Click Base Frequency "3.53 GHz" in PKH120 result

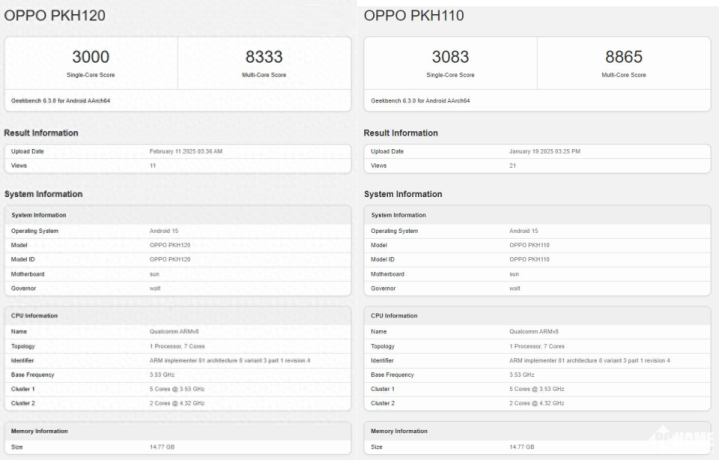coord(162,375)
